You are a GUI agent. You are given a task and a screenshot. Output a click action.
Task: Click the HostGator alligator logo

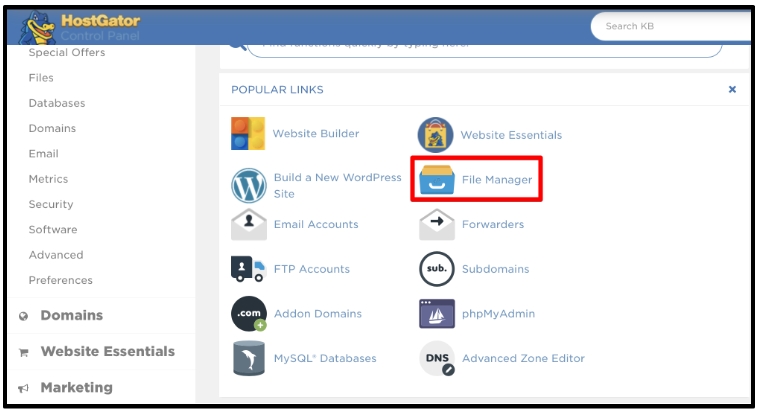click(37, 27)
